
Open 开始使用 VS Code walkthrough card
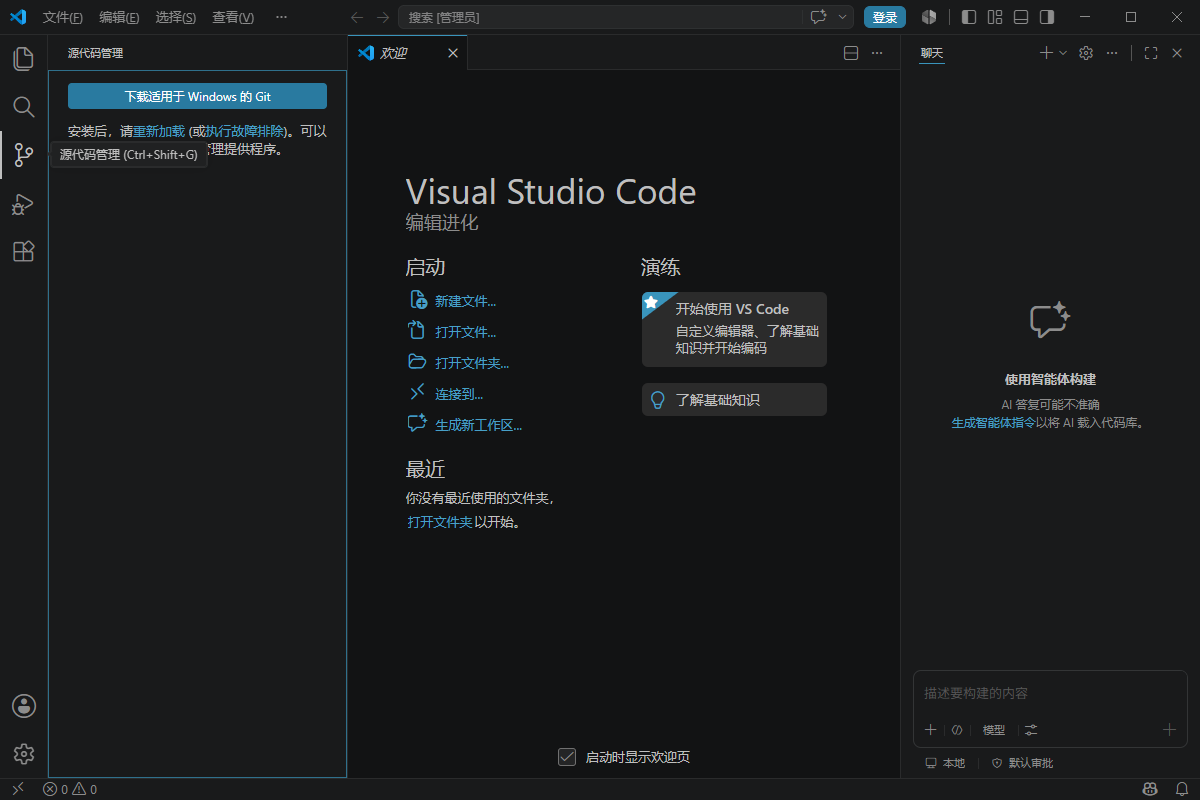pos(734,329)
